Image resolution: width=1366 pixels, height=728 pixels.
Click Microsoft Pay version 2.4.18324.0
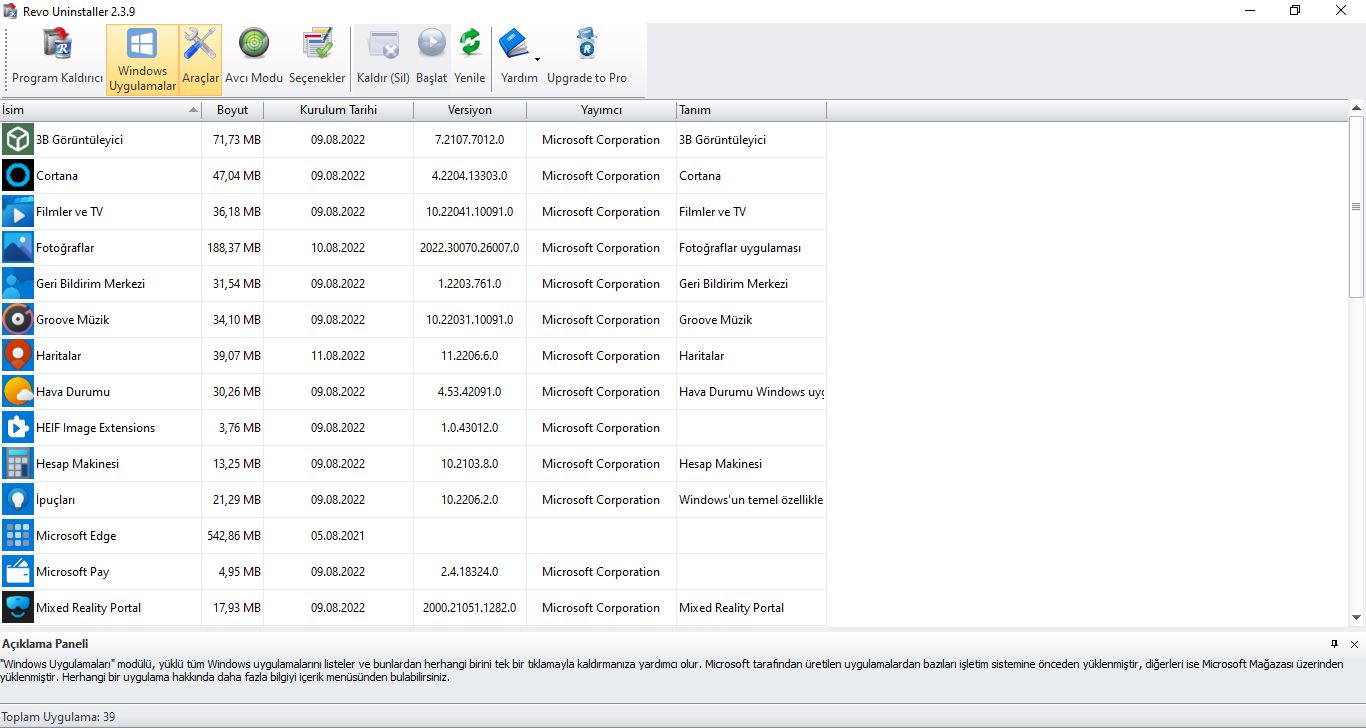coord(470,572)
